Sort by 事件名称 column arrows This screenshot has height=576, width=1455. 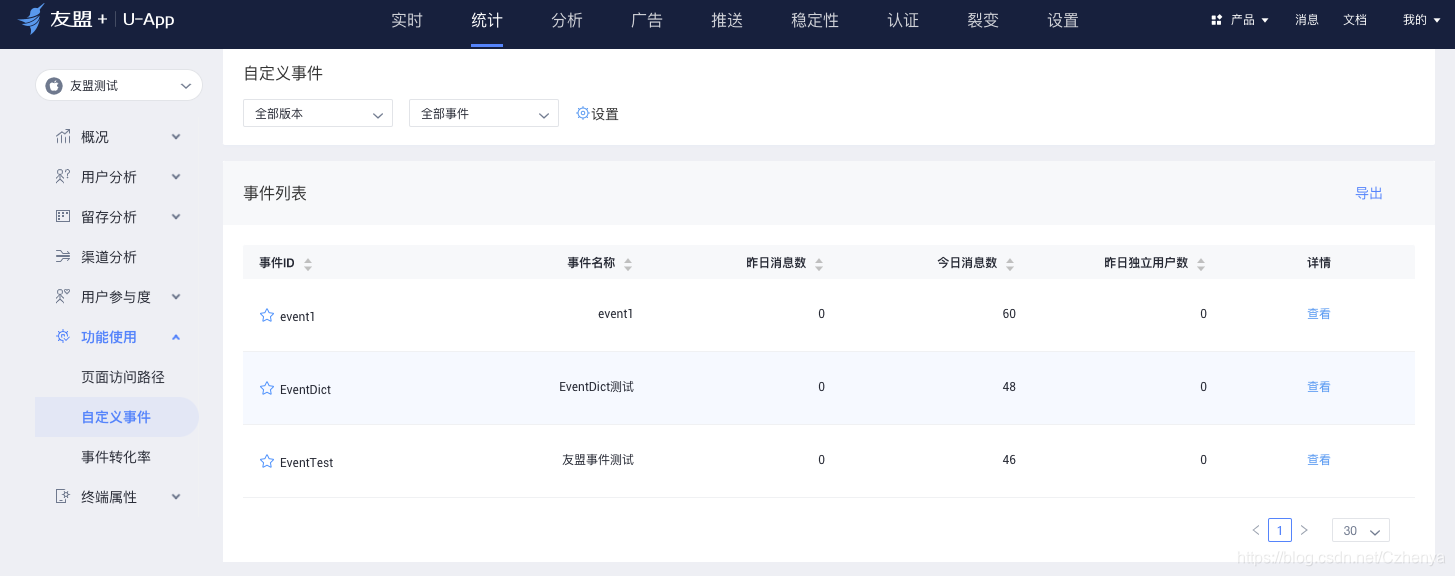point(628,264)
